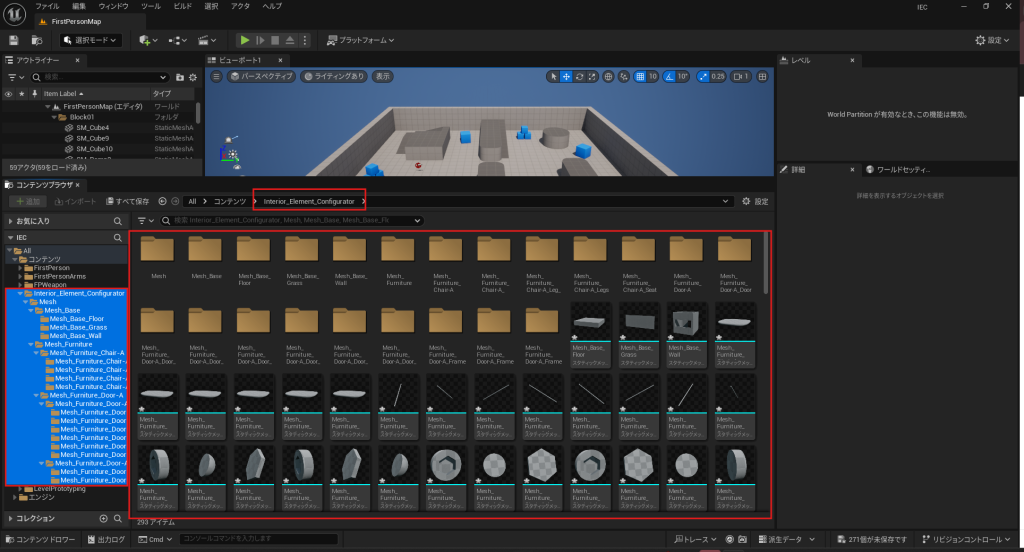
Task: Toggle grid snapping in the viewport
Action: tap(639, 76)
